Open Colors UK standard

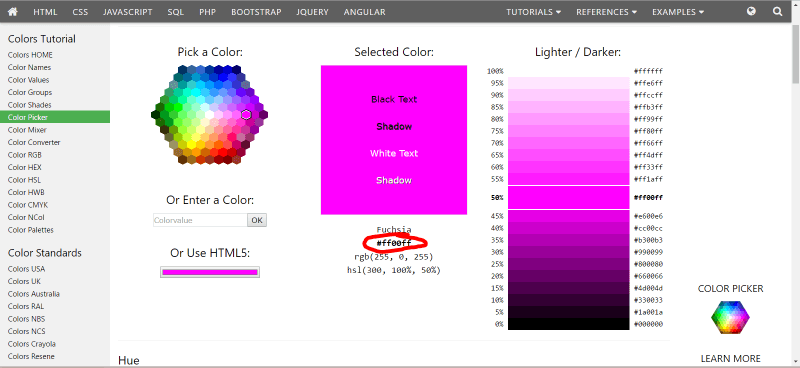[24, 282]
